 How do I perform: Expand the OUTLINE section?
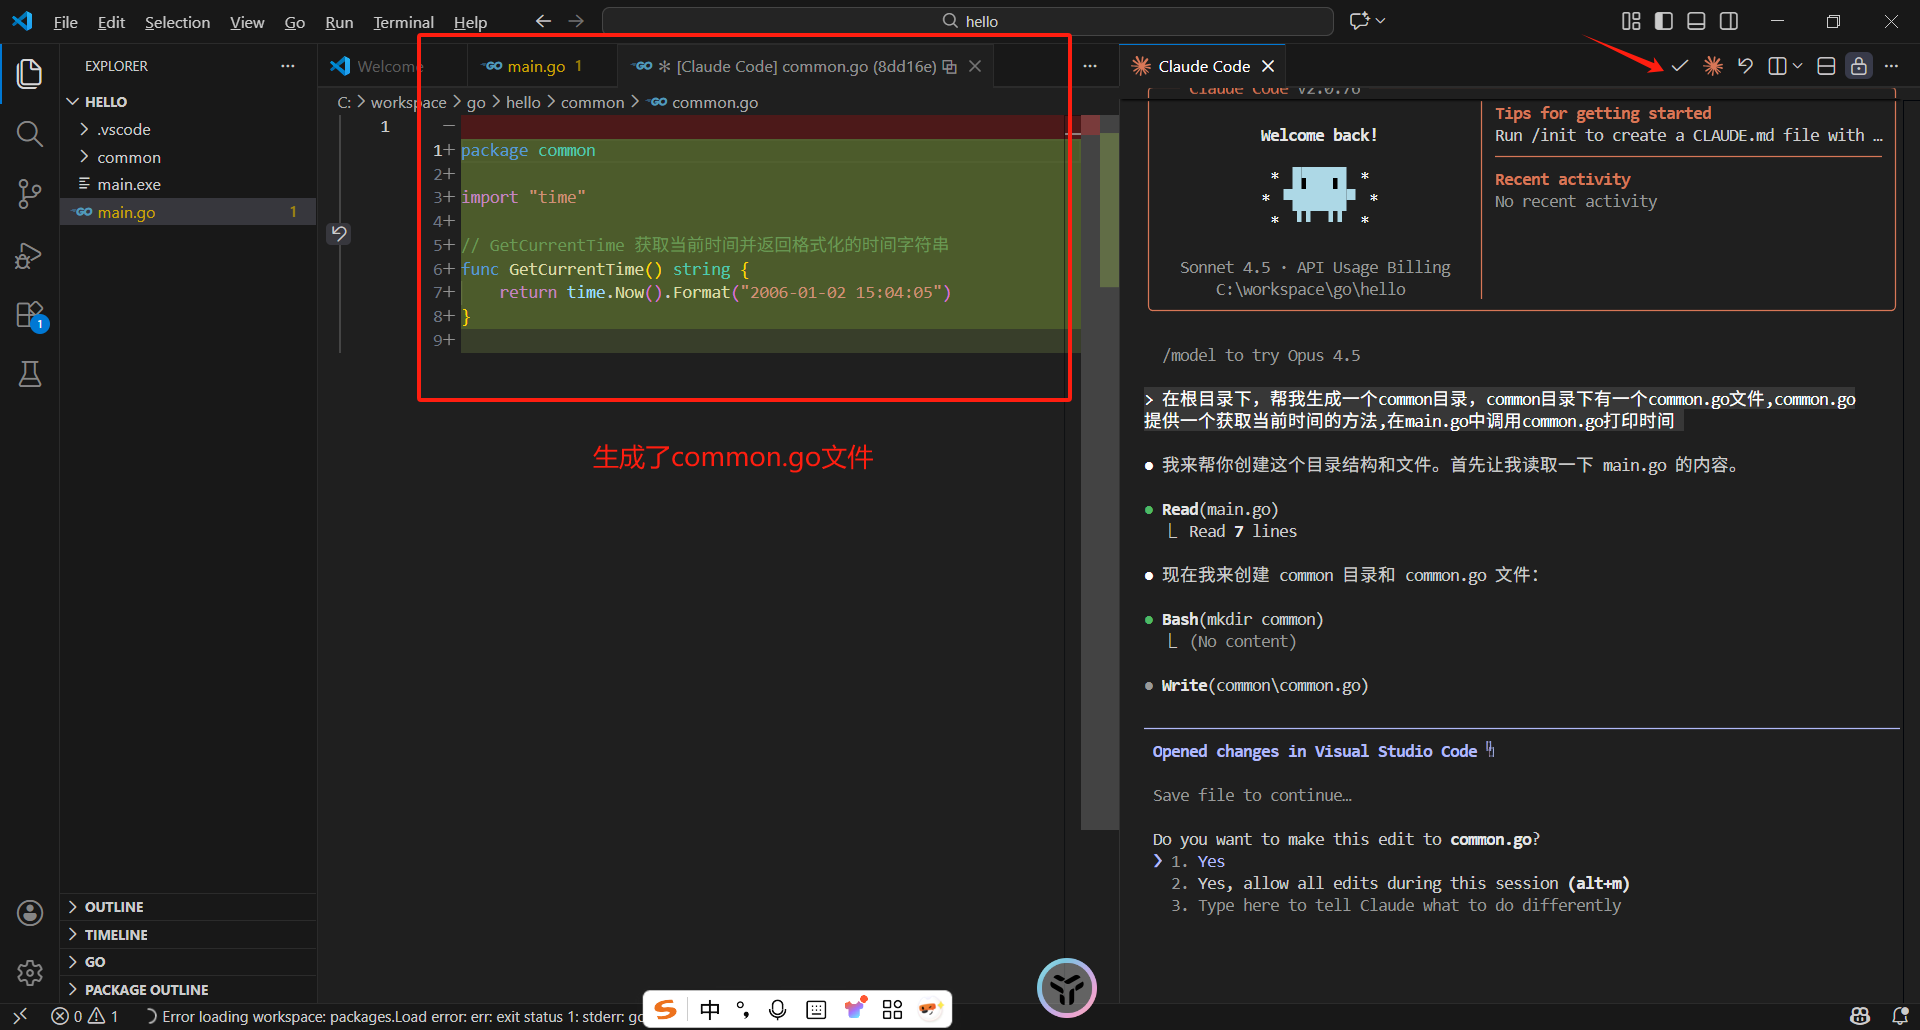(189, 907)
